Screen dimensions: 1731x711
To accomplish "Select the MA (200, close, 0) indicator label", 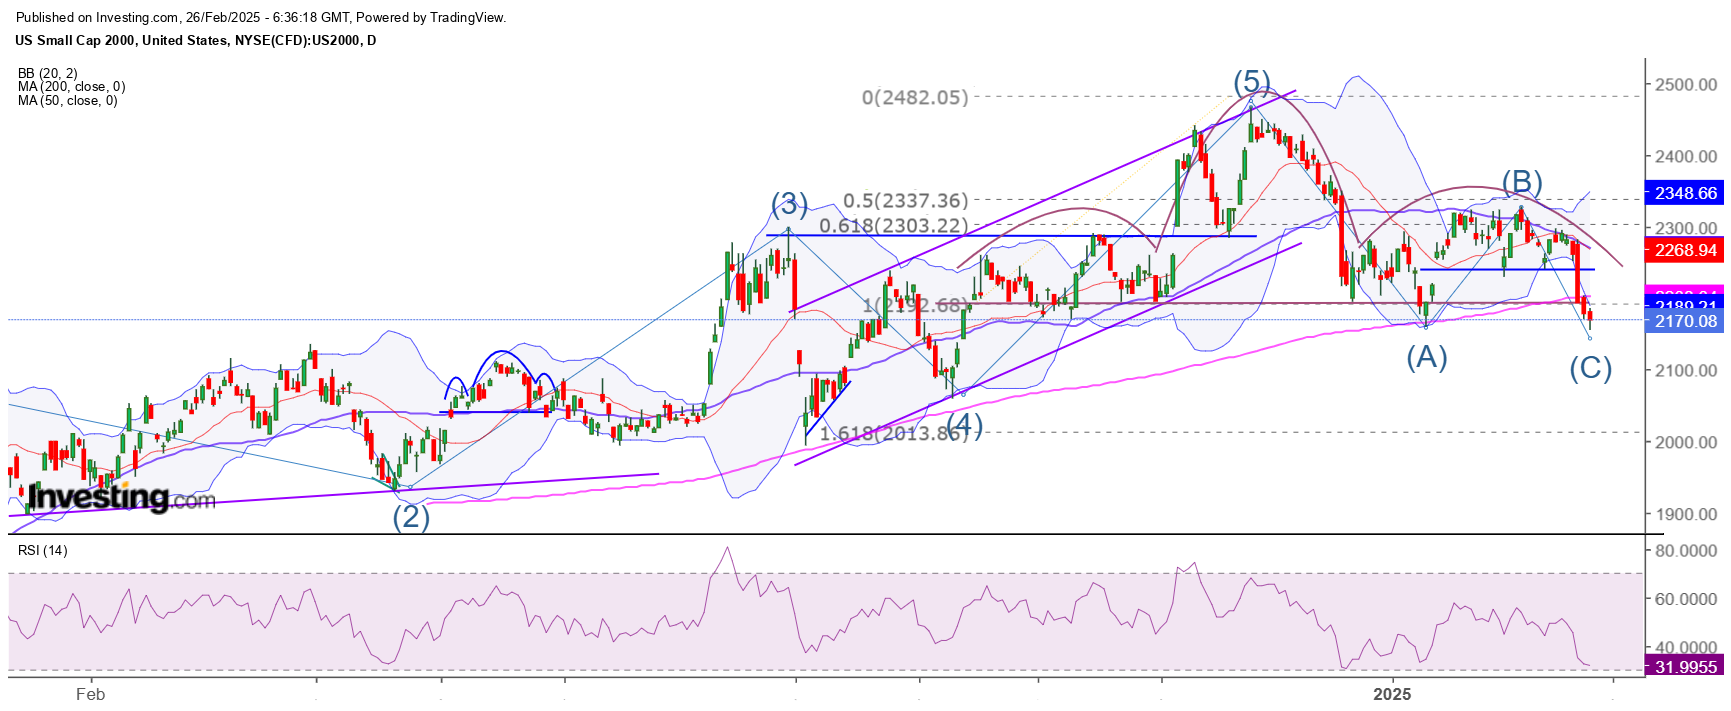I will click(x=71, y=87).
